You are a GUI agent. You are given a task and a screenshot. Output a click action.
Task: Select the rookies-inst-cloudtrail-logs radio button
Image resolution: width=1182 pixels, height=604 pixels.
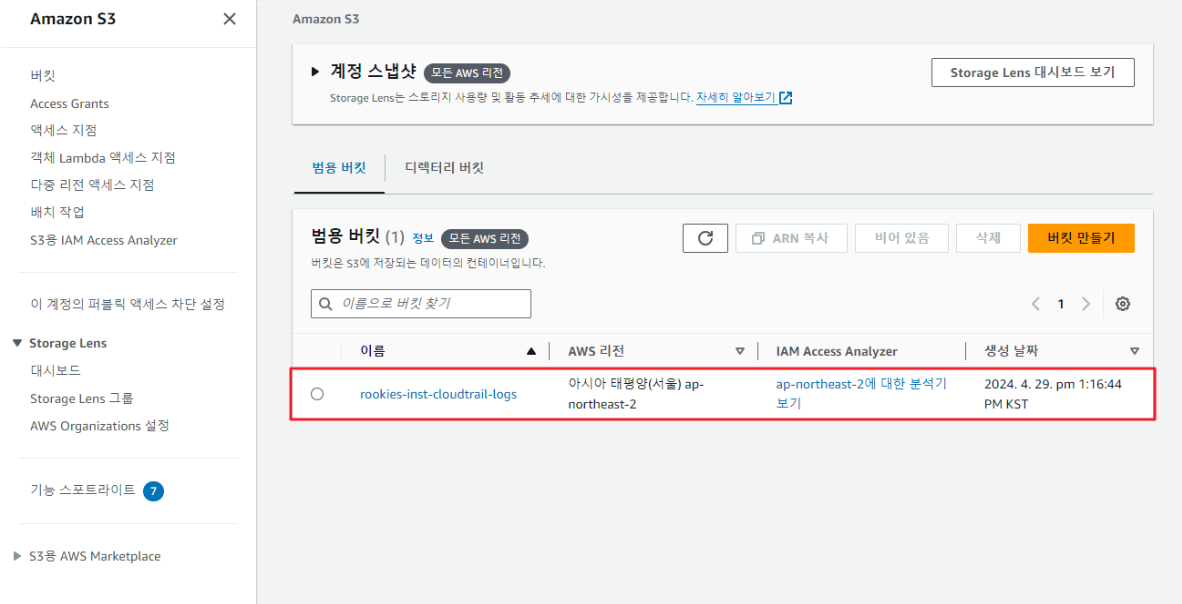tap(317, 394)
